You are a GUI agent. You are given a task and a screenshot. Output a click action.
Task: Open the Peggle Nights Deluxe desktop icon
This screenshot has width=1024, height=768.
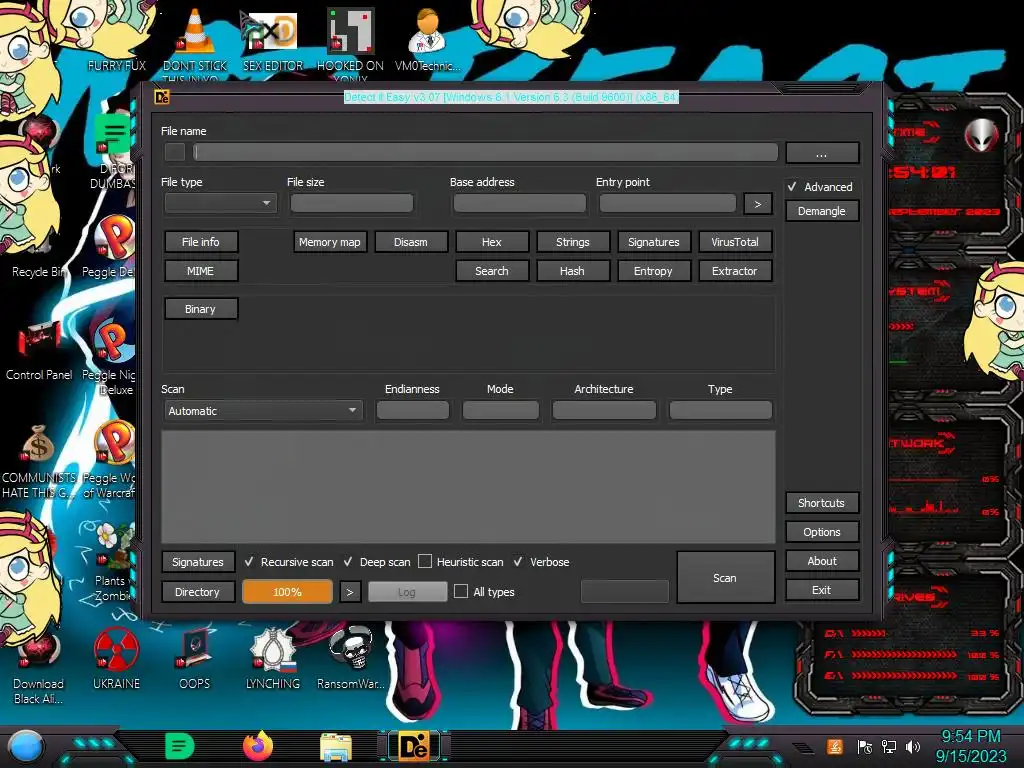pyautogui.click(x=111, y=356)
